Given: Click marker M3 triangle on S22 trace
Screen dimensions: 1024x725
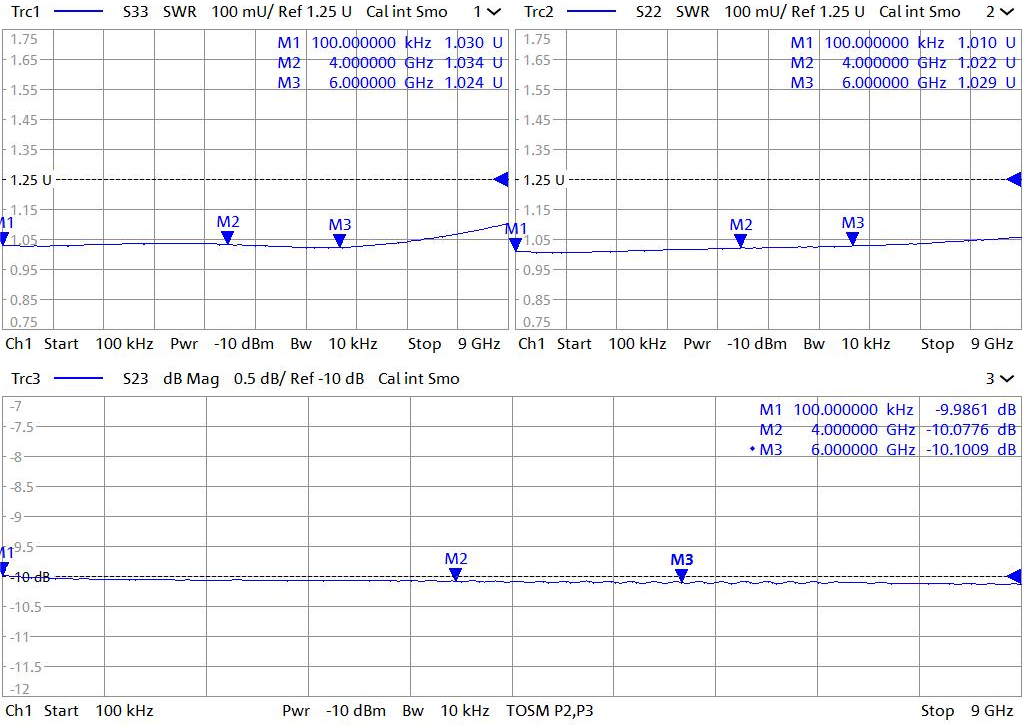Looking at the screenshot, I should pos(852,238).
